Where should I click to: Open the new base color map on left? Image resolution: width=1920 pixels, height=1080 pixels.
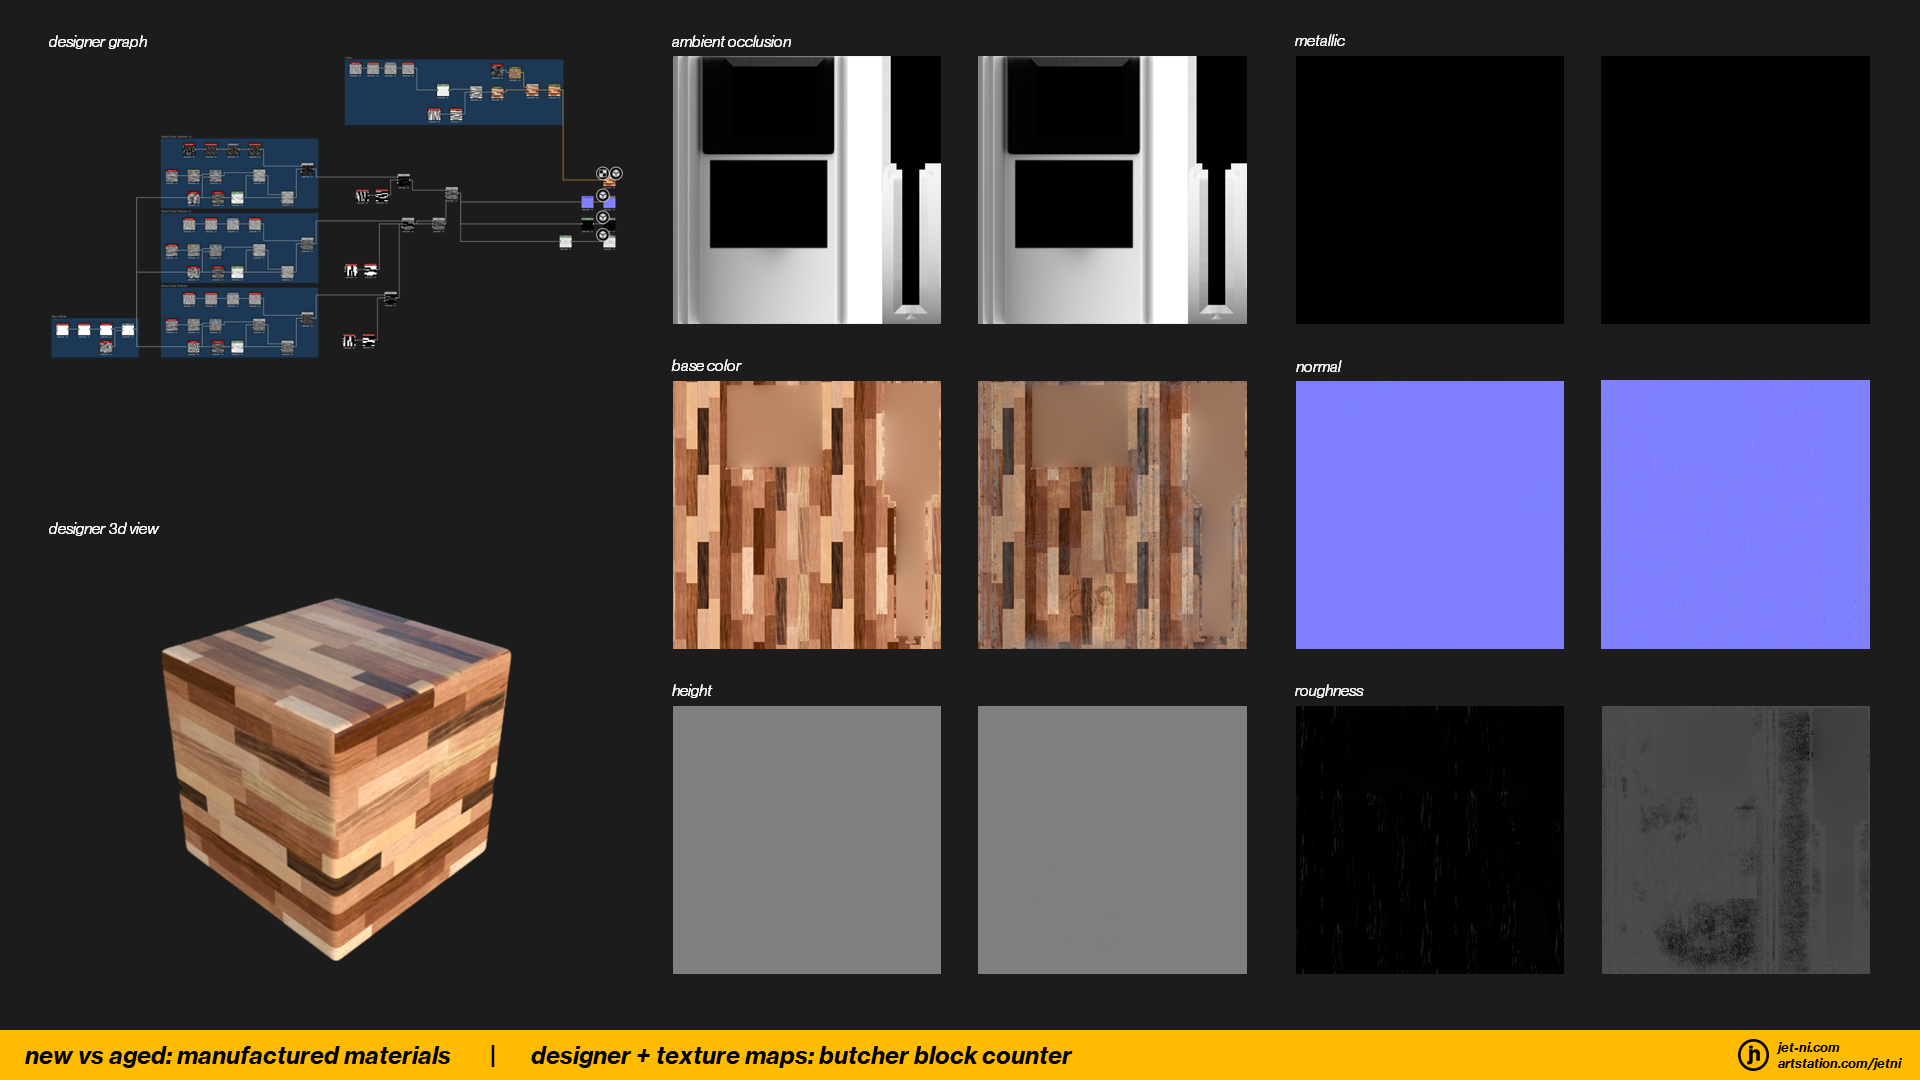[x=806, y=515]
